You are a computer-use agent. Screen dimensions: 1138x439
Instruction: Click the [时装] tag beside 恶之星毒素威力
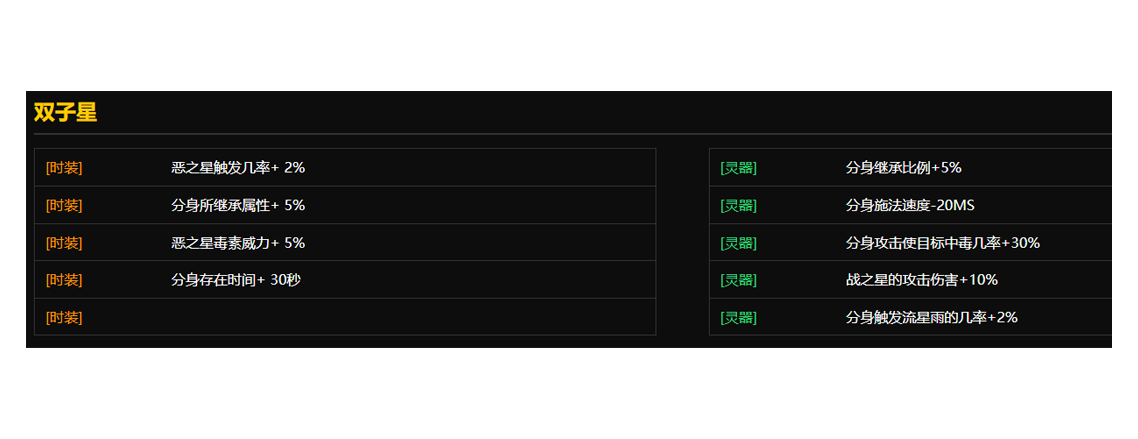[64, 243]
